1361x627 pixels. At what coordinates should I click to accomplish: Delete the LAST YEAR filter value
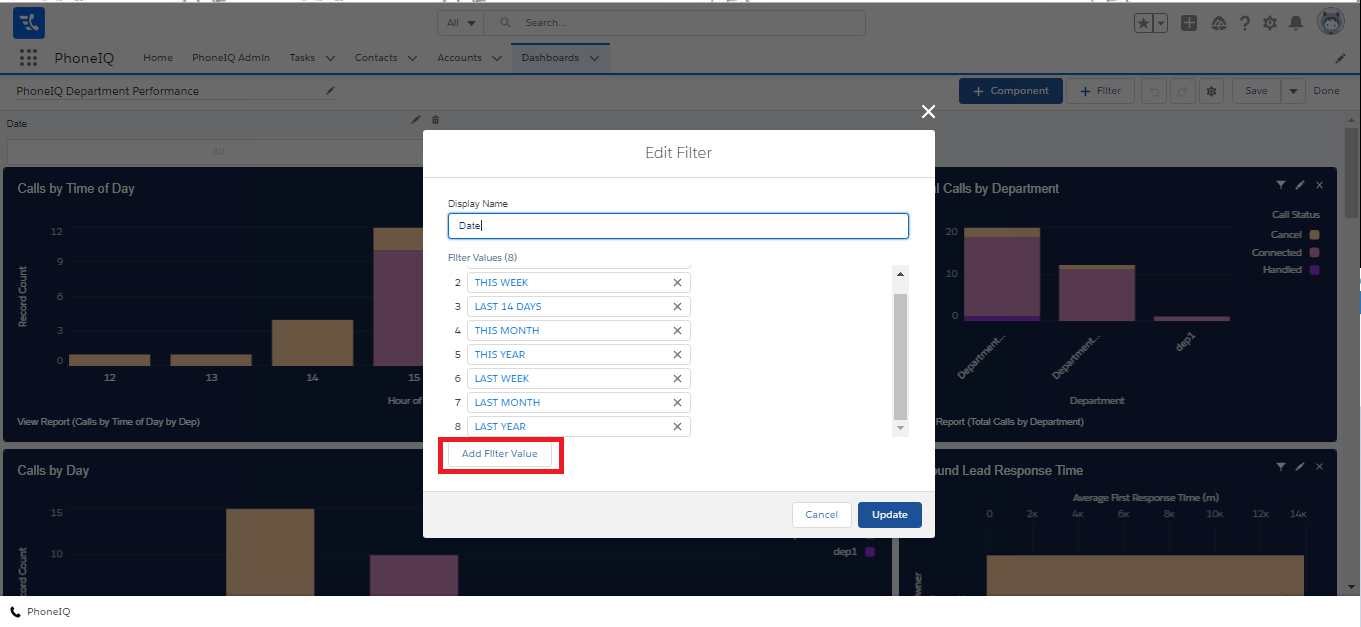pos(677,427)
